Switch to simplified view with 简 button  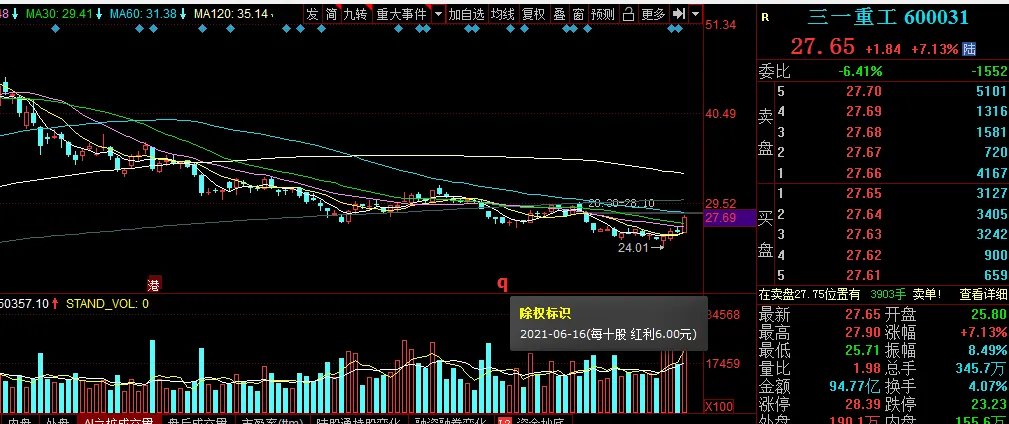pyautogui.click(x=331, y=14)
